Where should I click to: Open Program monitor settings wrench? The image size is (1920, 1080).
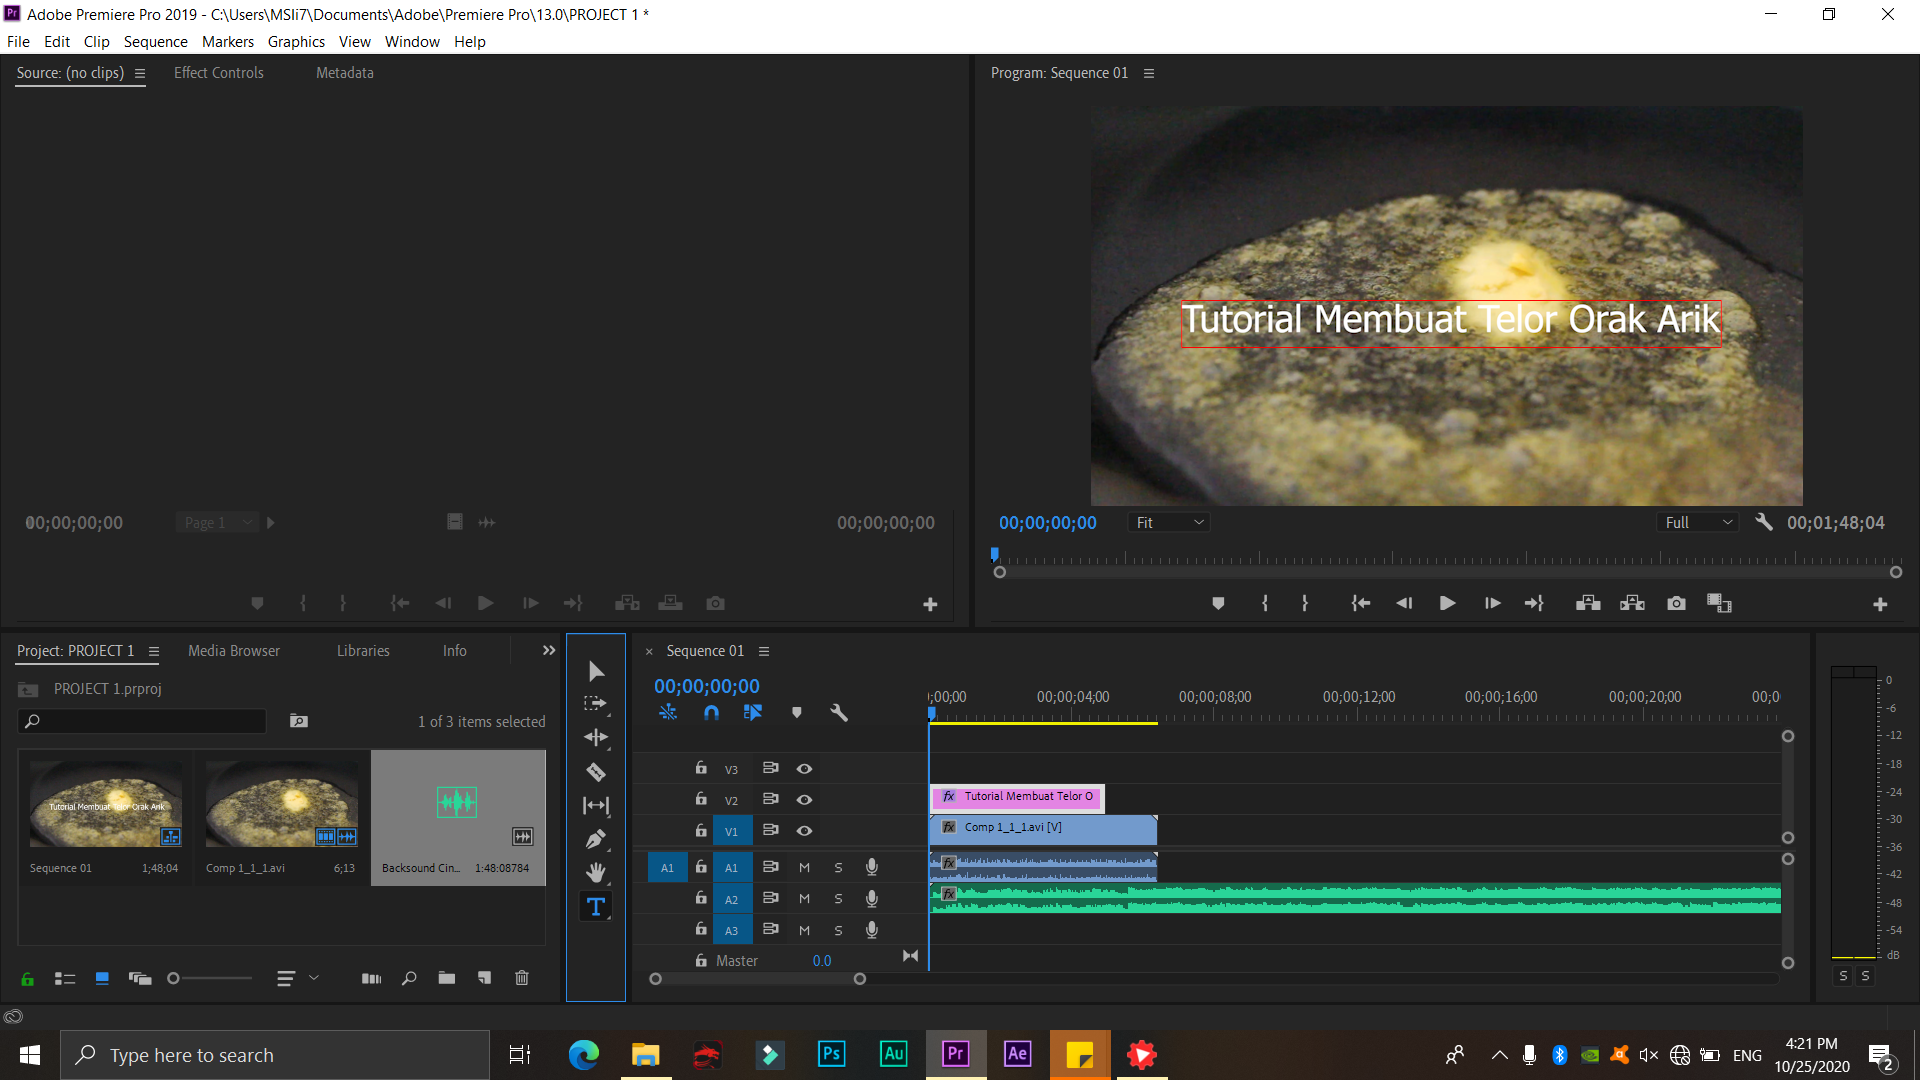click(x=1764, y=522)
